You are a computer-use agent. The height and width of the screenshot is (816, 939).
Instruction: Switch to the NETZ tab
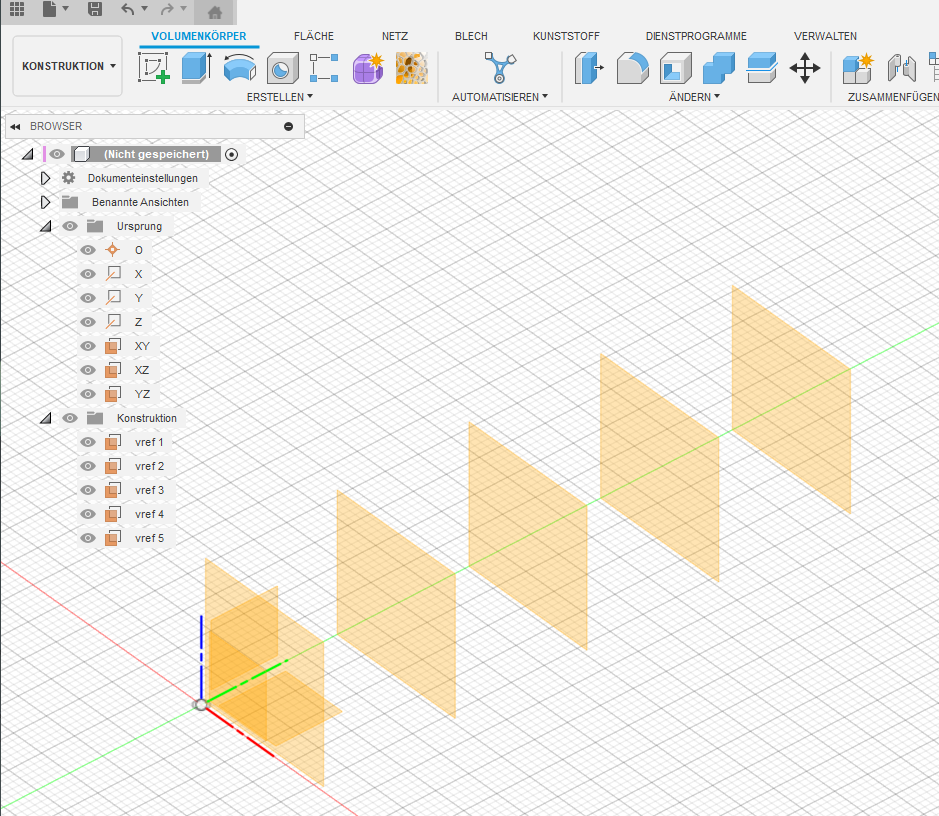click(x=395, y=36)
